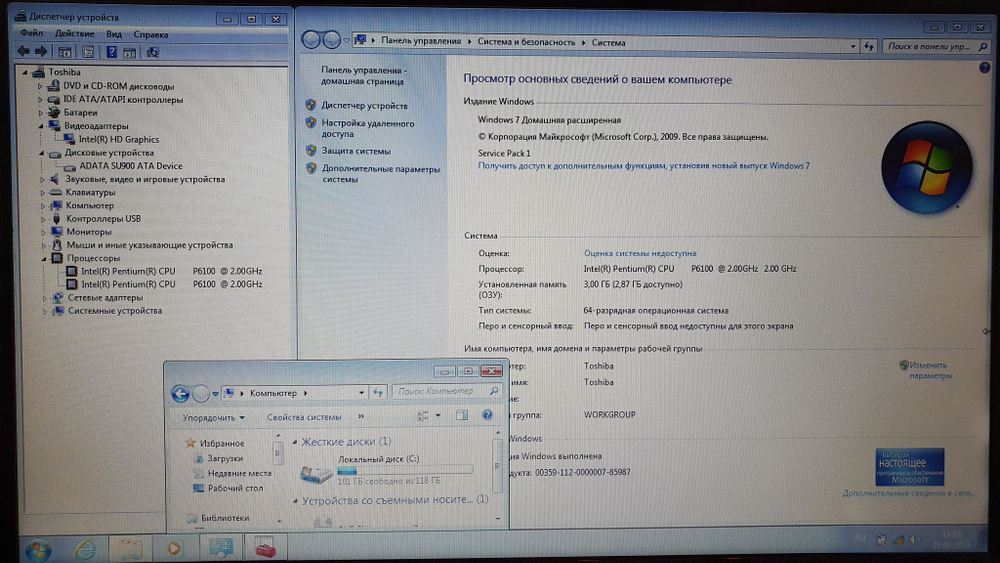
Task: Go back in Device Manager toolbar
Action: [x=24, y=52]
